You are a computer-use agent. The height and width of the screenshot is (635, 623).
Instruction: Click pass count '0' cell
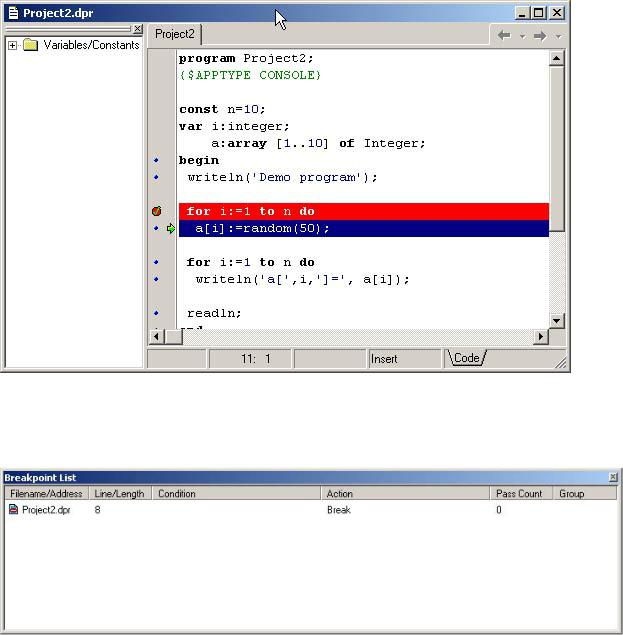tap(499, 510)
